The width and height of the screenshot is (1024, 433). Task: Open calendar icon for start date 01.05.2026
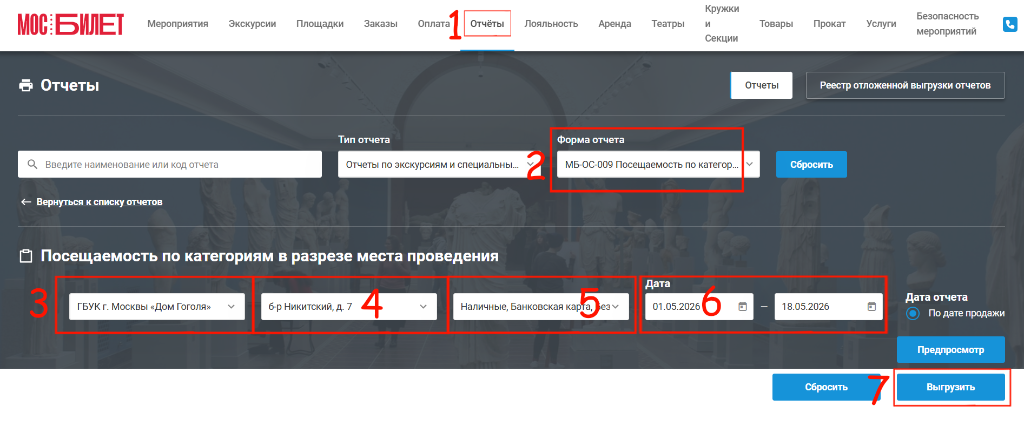(x=742, y=306)
